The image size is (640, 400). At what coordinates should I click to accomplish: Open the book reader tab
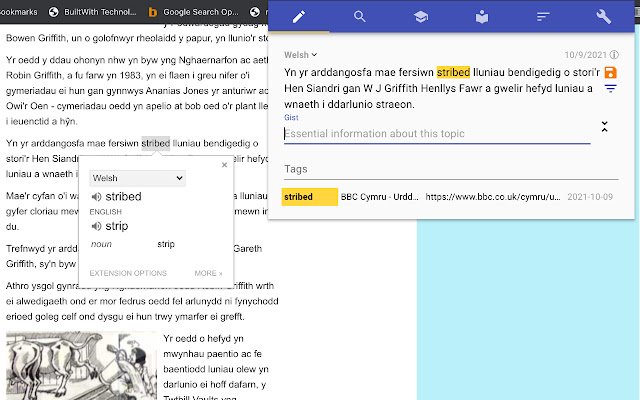click(x=482, y=17)
